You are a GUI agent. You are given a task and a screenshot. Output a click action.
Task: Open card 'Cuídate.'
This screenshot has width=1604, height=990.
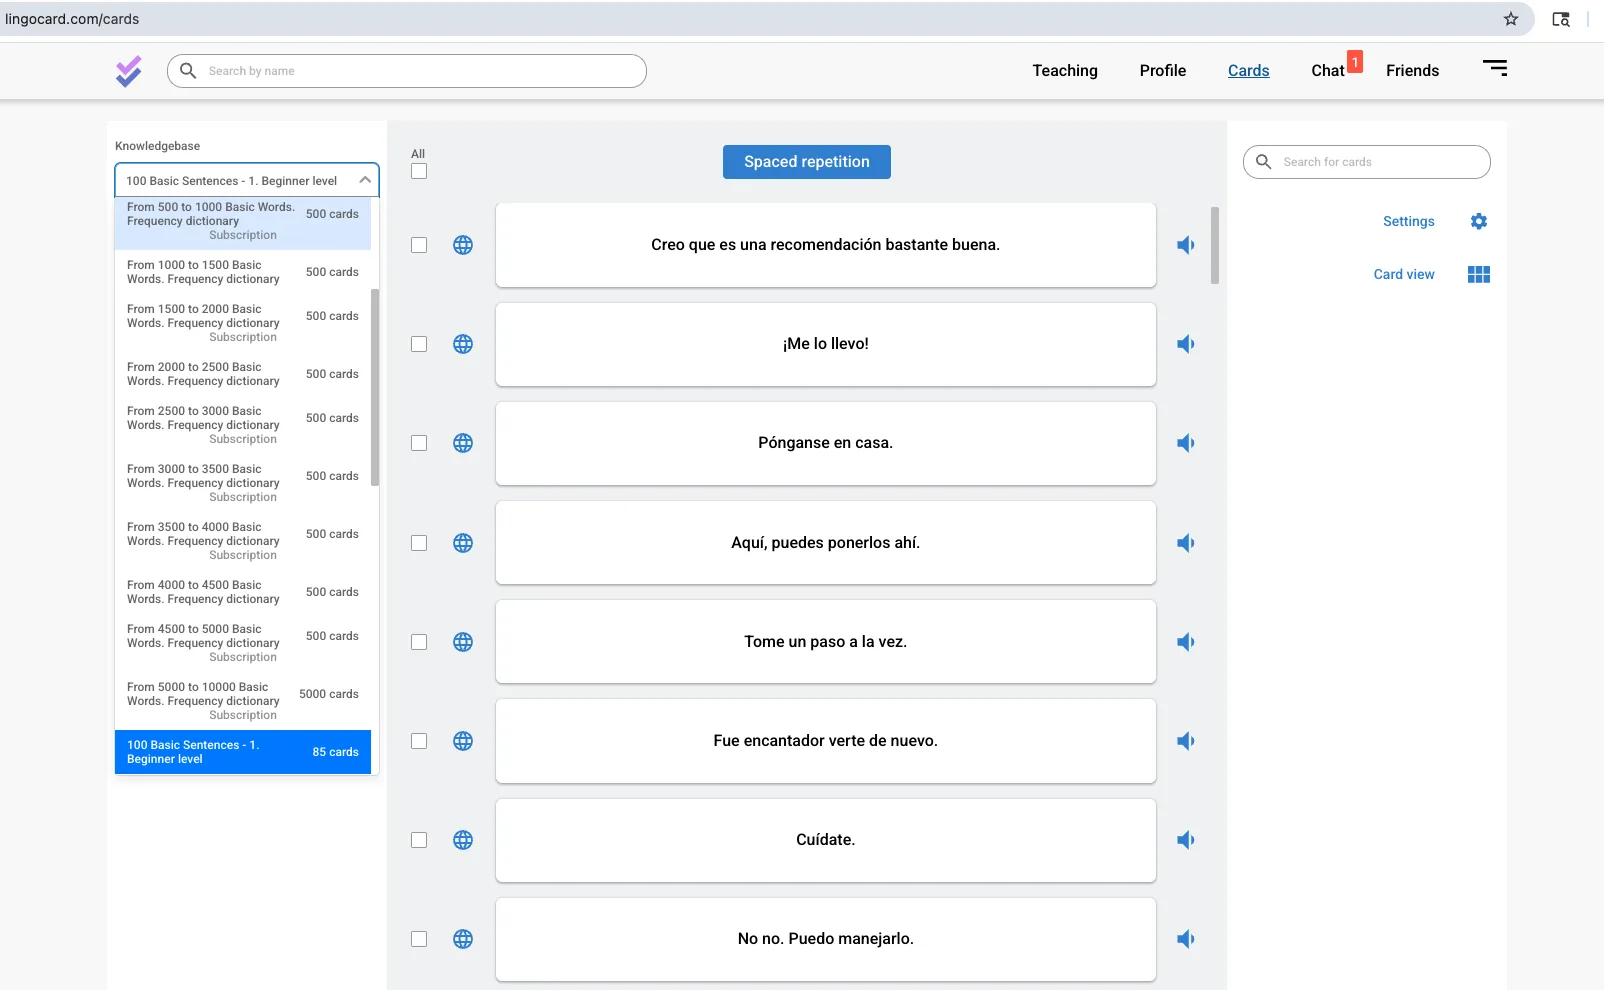[x=826, y=840]
